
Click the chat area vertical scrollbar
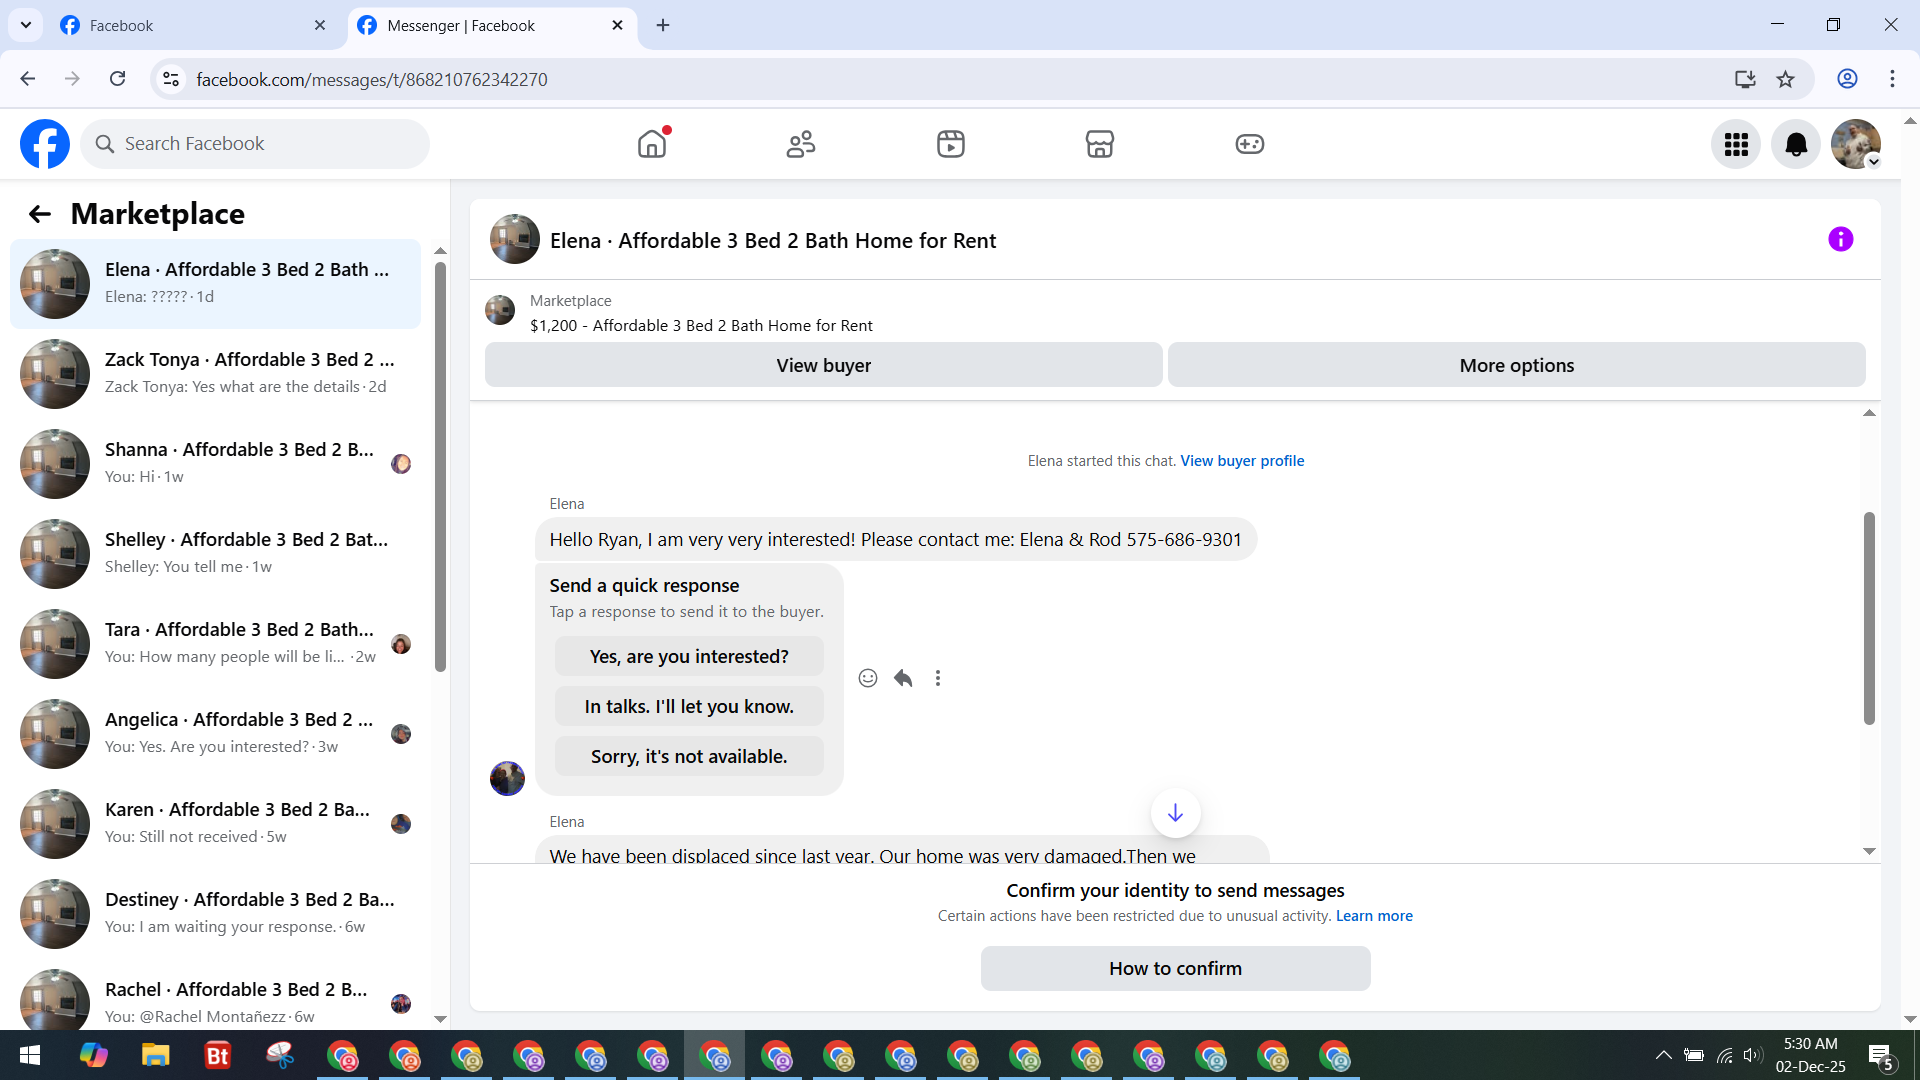click(x=1868, y=618)
